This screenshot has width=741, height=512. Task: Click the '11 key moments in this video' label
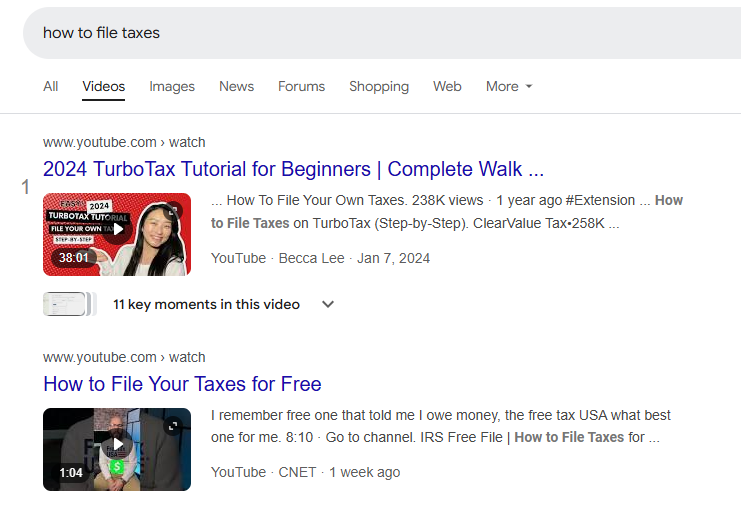click(x=207, y=304)
